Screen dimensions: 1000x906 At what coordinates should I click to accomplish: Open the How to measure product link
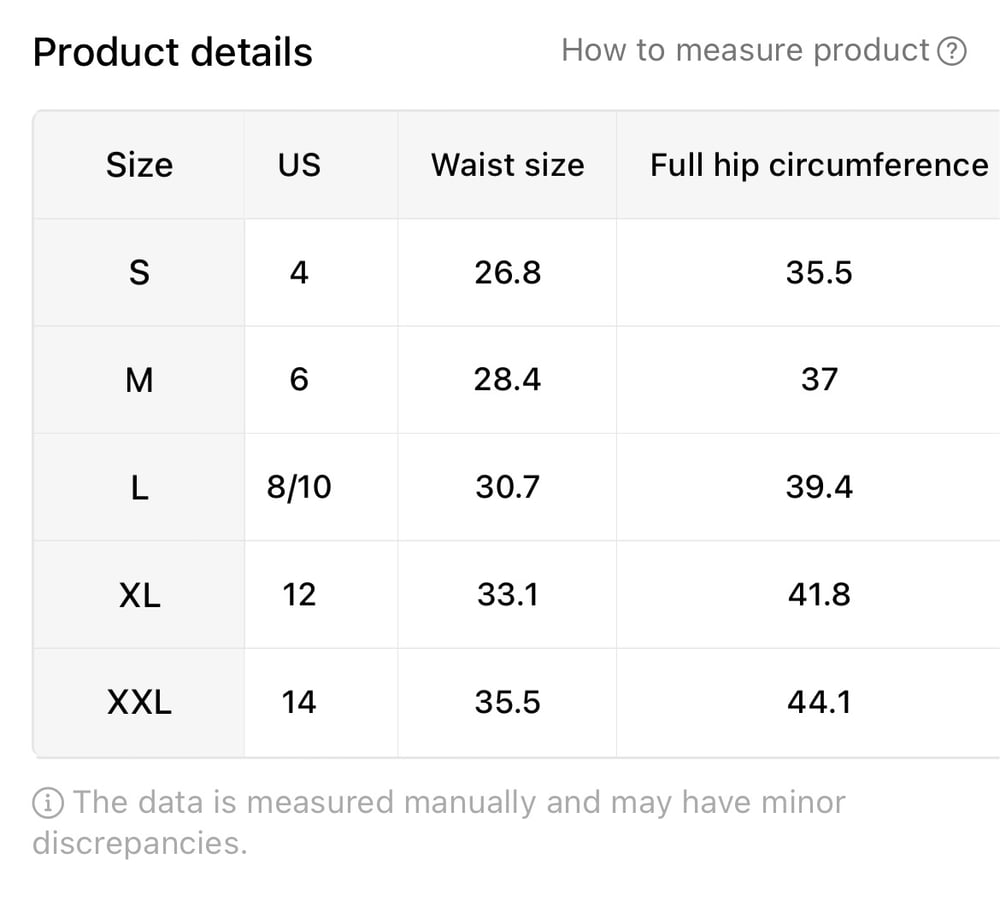pos(763,50)
